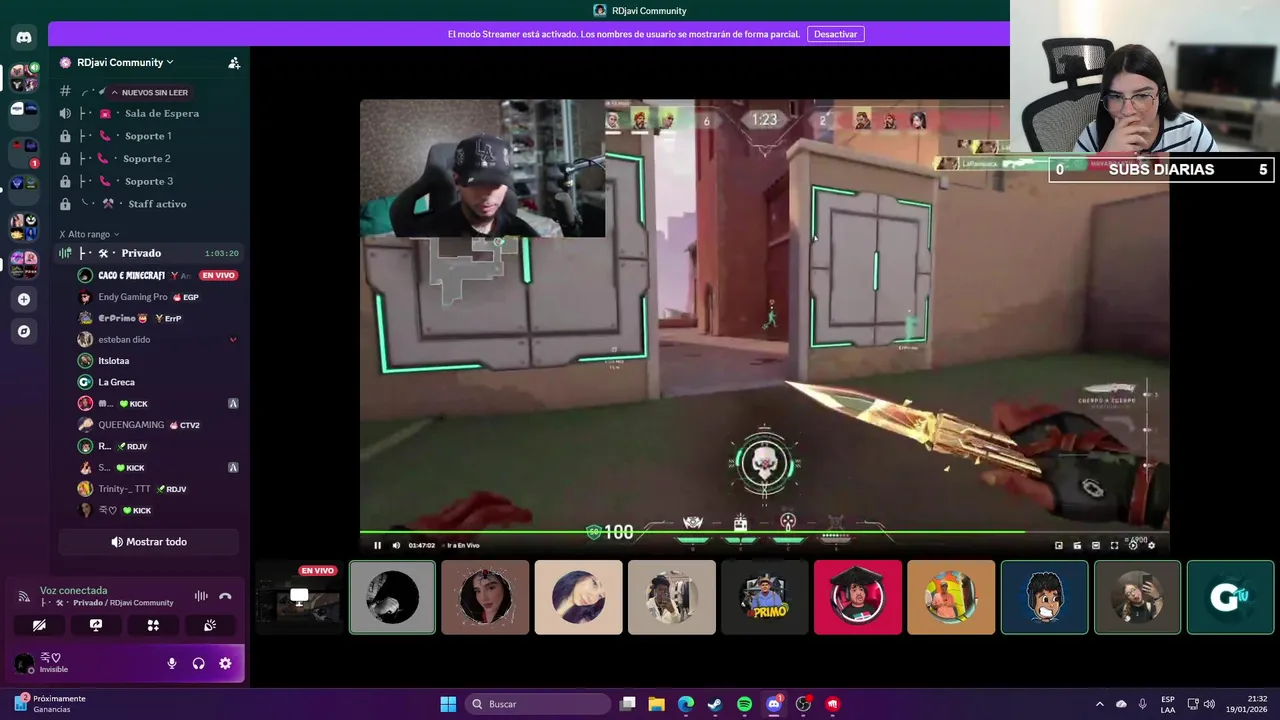Select the red graduation cap avatar tile
This screenshot has height=720, width=1280.
858,597
